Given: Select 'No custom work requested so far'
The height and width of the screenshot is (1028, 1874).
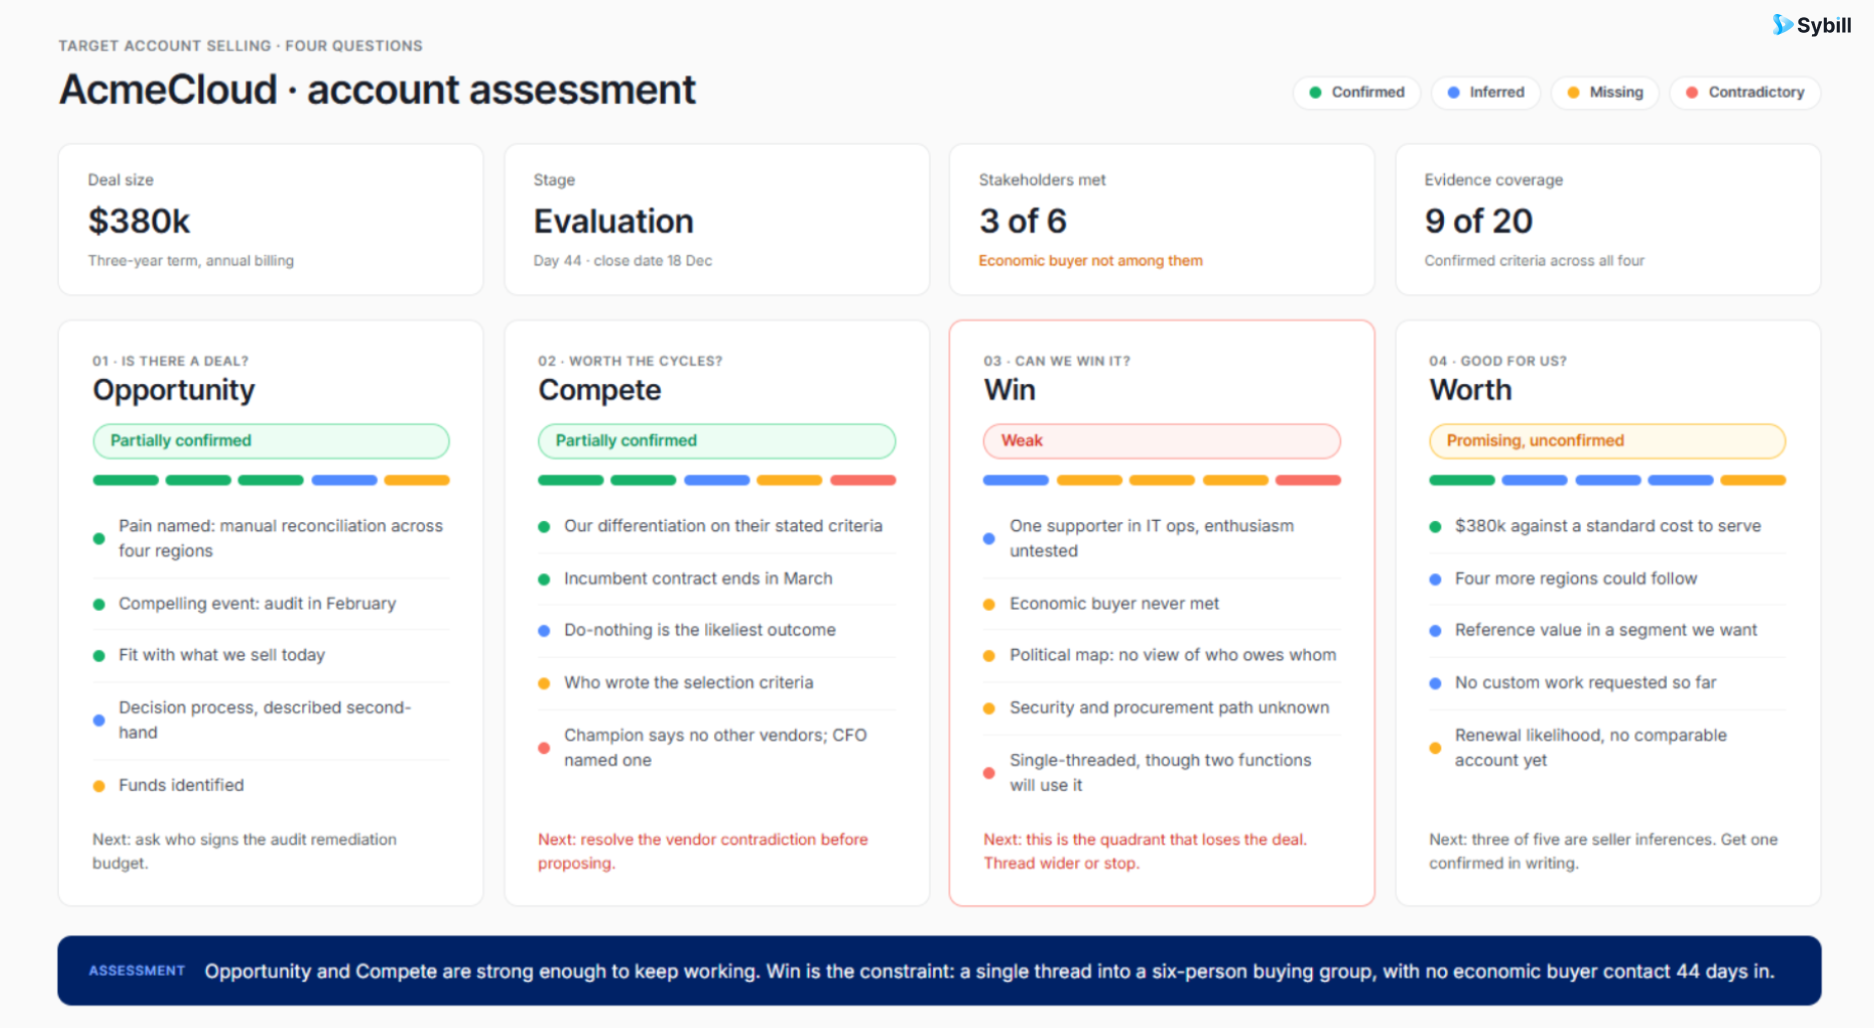Looking at the screenshot, I should tap(1607, 683).
